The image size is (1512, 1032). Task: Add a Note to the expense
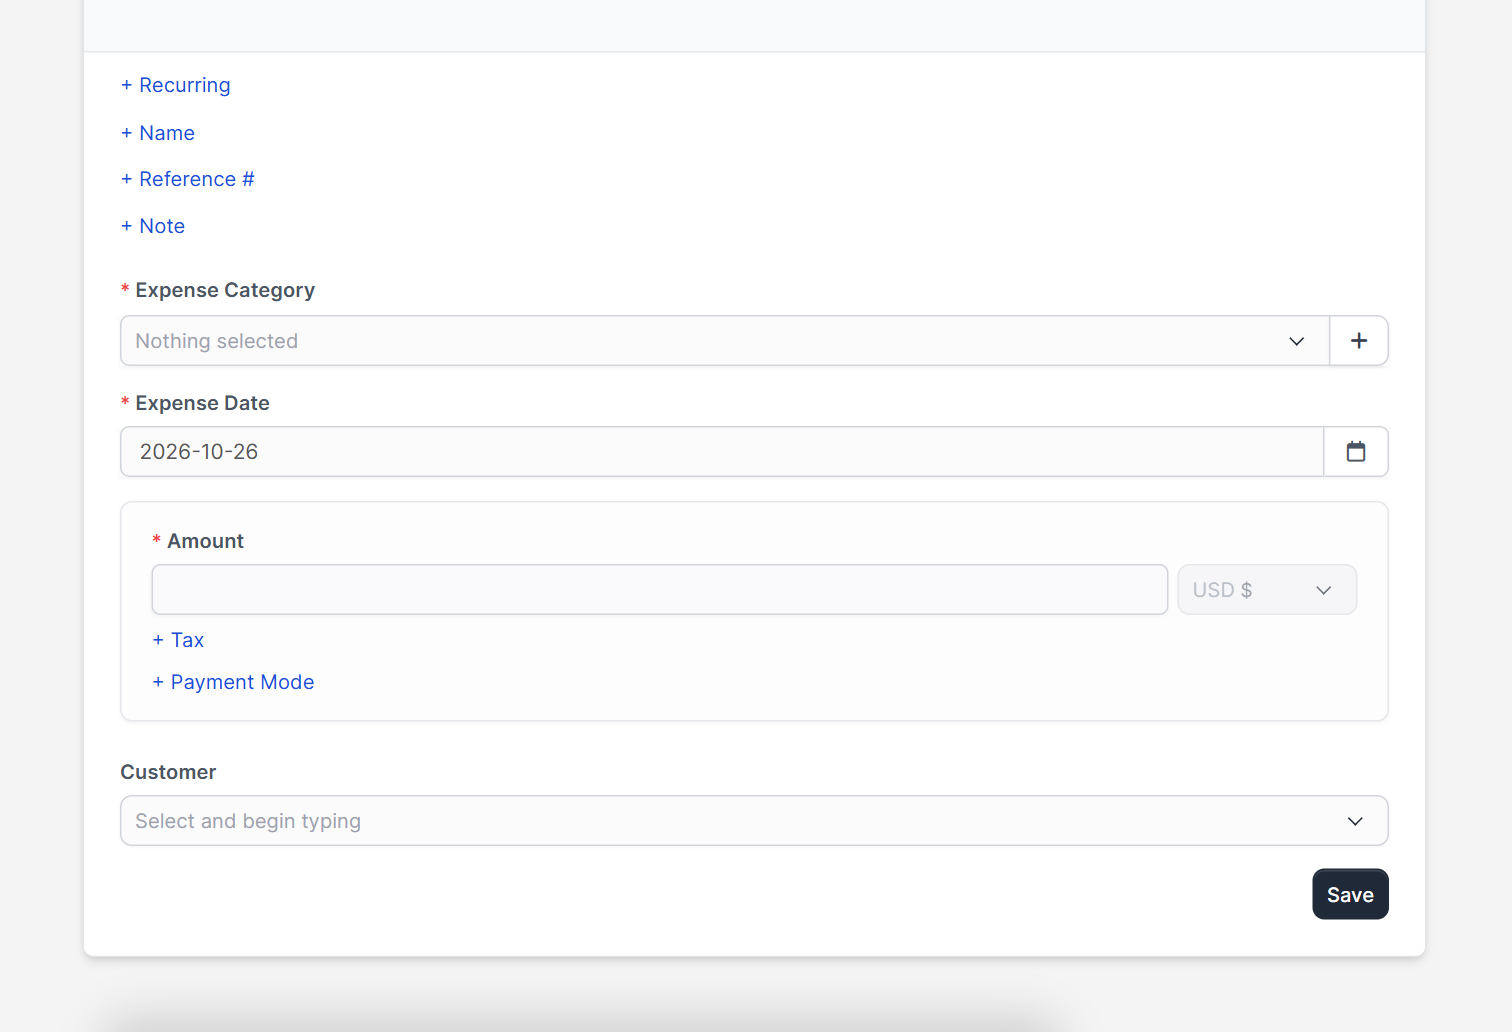coord(153,226)
